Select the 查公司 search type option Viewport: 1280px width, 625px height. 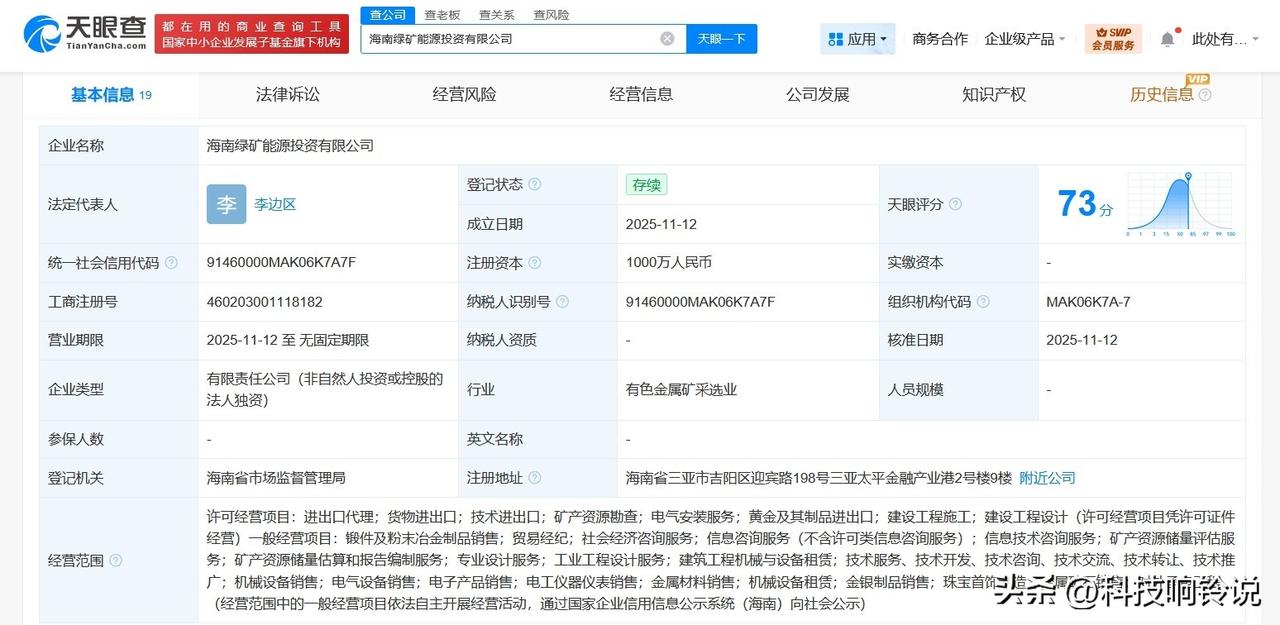[x=387, y=14]
